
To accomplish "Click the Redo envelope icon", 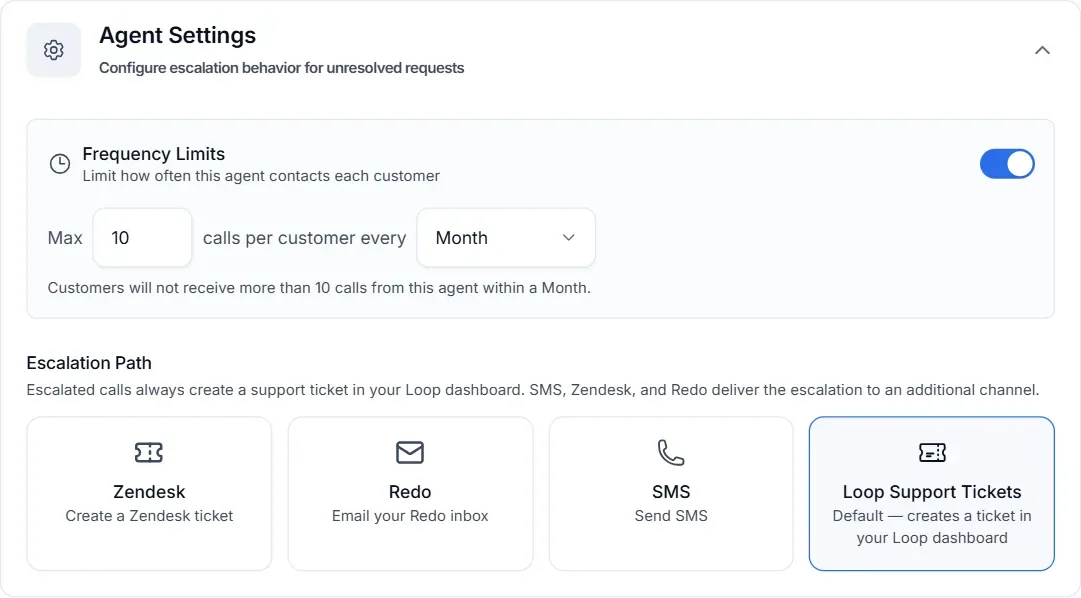I will pyautogui.click(x=410, y=452).
